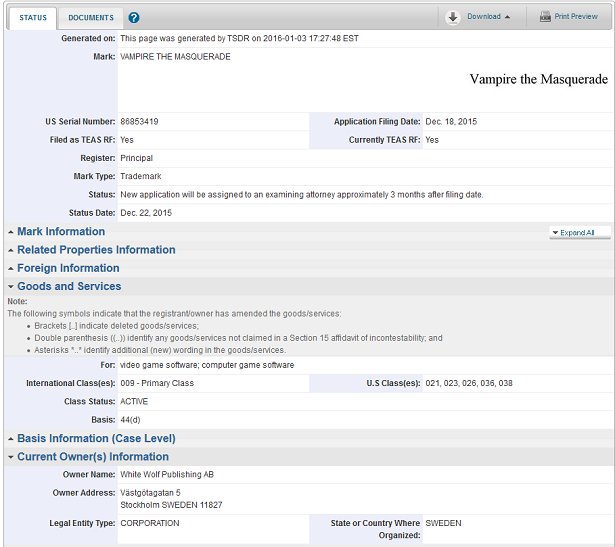
Task: Expand Basis Information (Case Level) section
Action: (x=96, y=438)
